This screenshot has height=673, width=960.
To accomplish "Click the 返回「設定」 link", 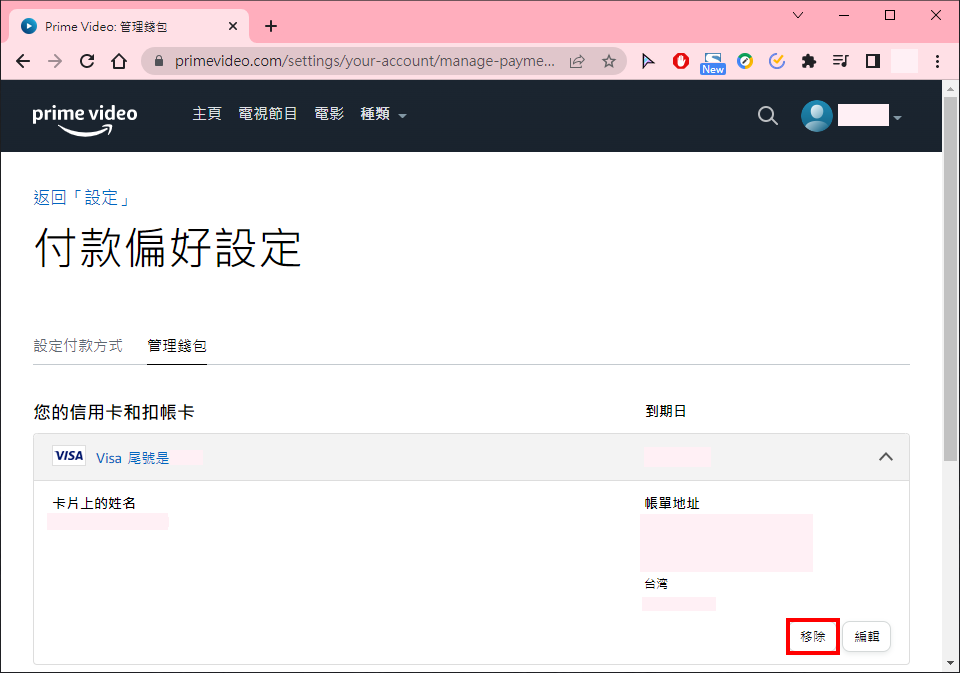I will 81,198.
